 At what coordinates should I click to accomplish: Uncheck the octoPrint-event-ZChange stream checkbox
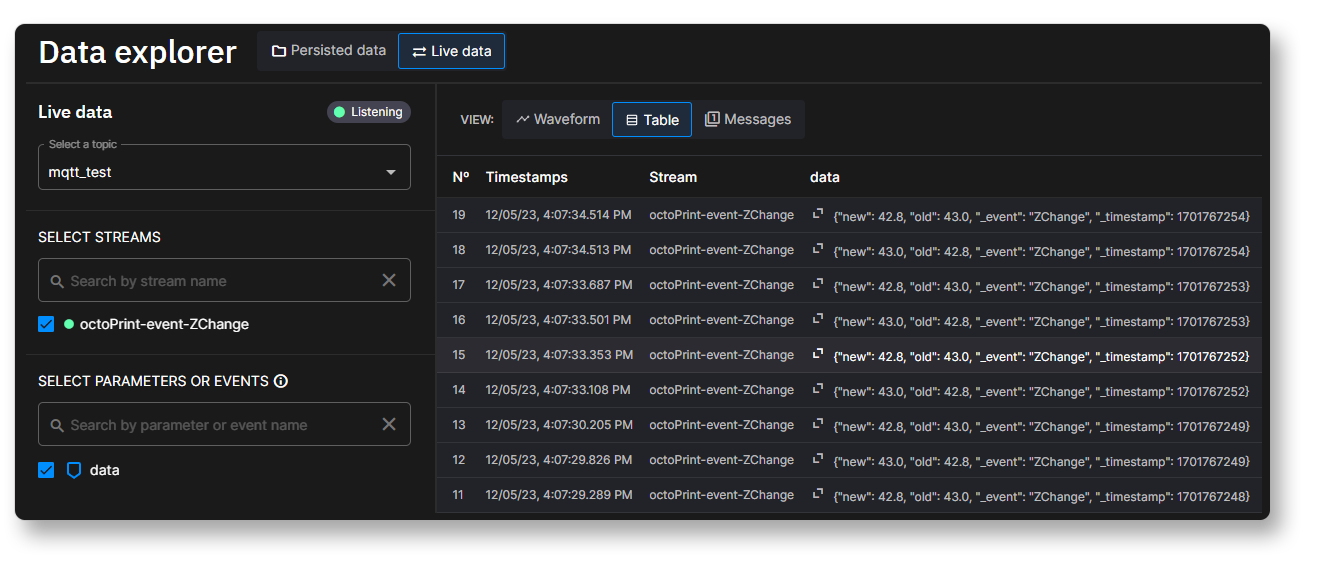[46, 324]
